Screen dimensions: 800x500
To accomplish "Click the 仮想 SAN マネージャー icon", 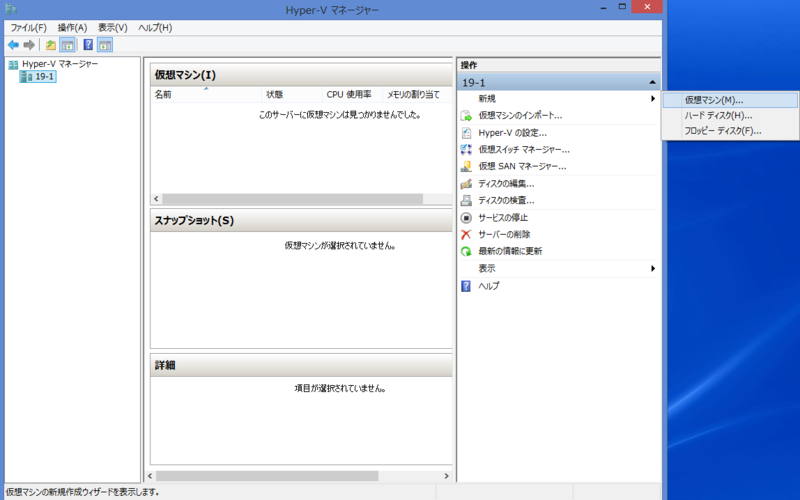I will coord(466,166).
